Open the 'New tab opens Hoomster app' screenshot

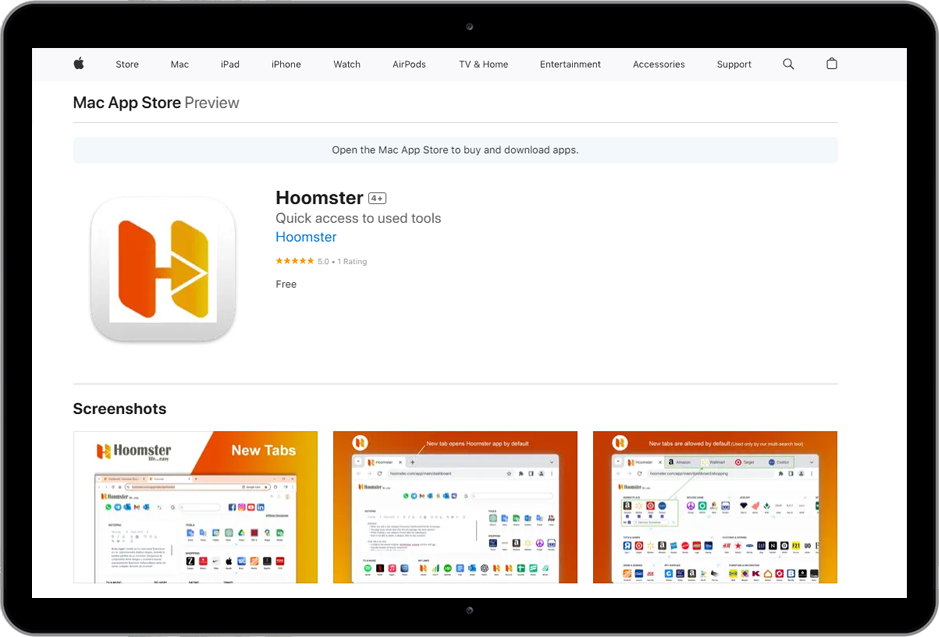coord(455,507)
